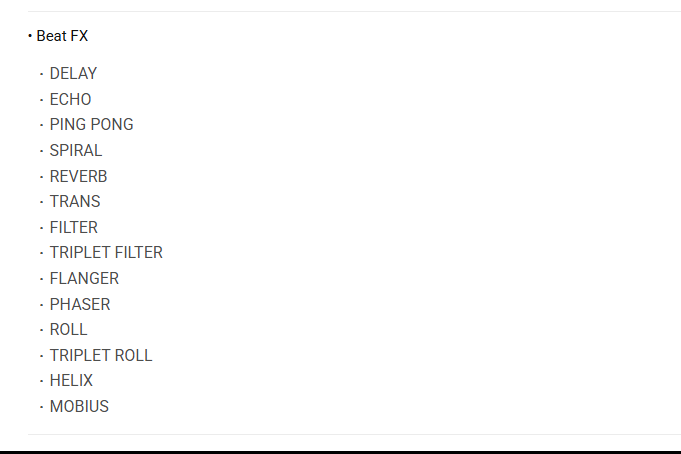The width and height of the screenshot is (681, 454).
Task: Click FLANGER in the list
Action: [84, 279]
